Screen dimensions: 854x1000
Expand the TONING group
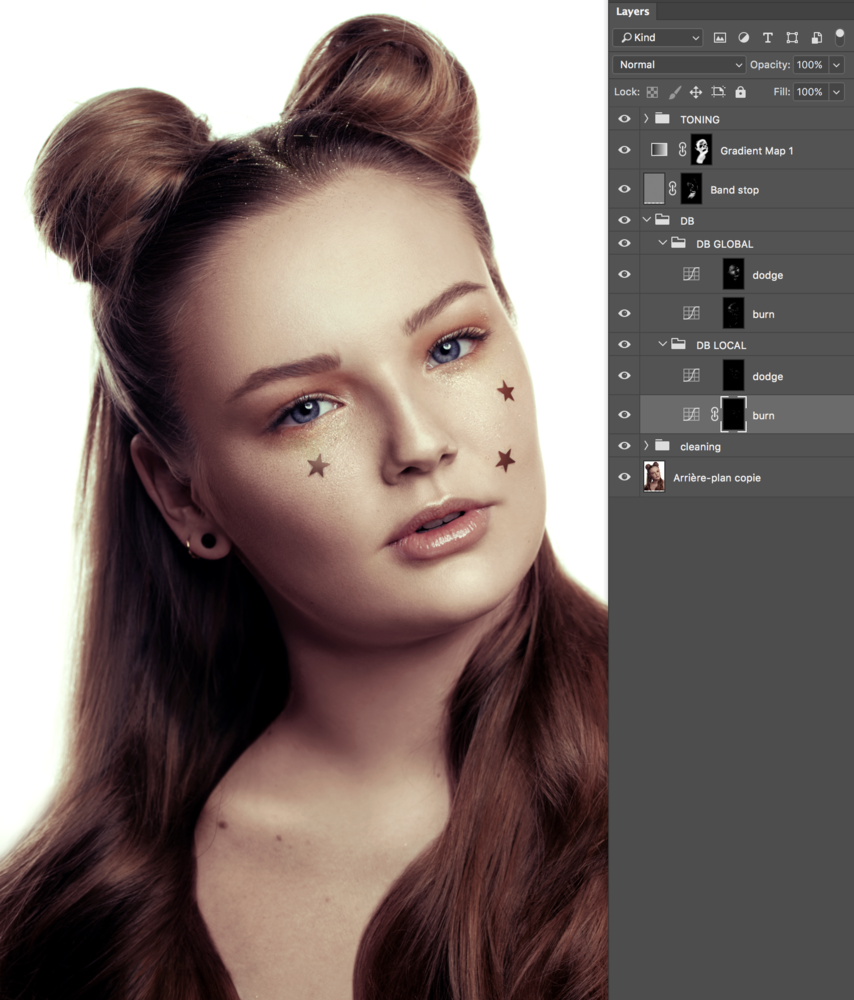(645, 119)
